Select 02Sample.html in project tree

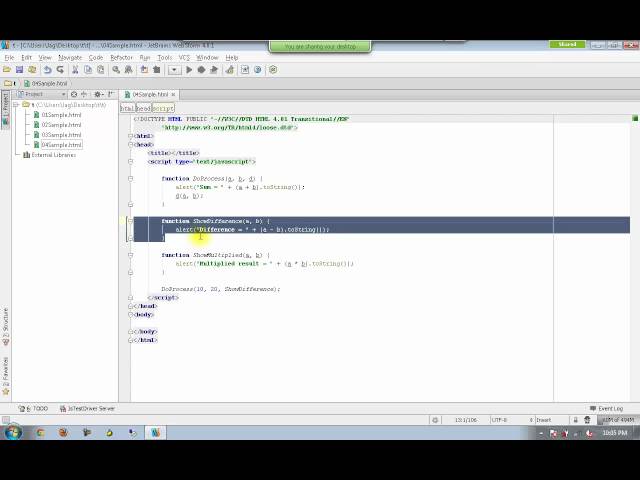[x=61, y=125]
